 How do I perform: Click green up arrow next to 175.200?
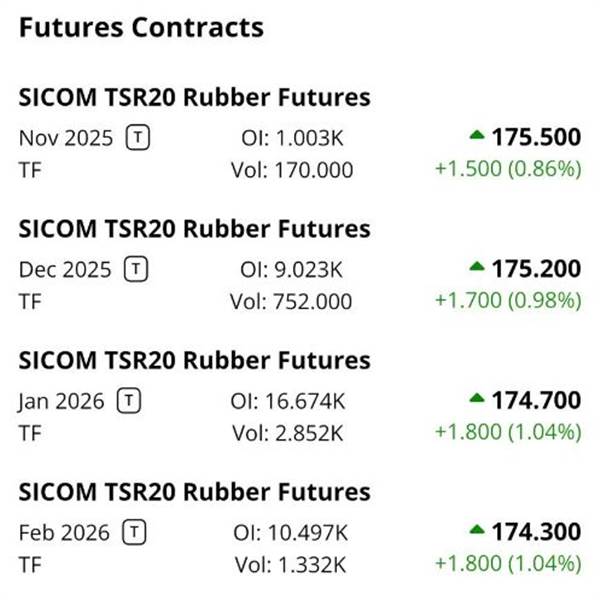(x=477, y=266)
